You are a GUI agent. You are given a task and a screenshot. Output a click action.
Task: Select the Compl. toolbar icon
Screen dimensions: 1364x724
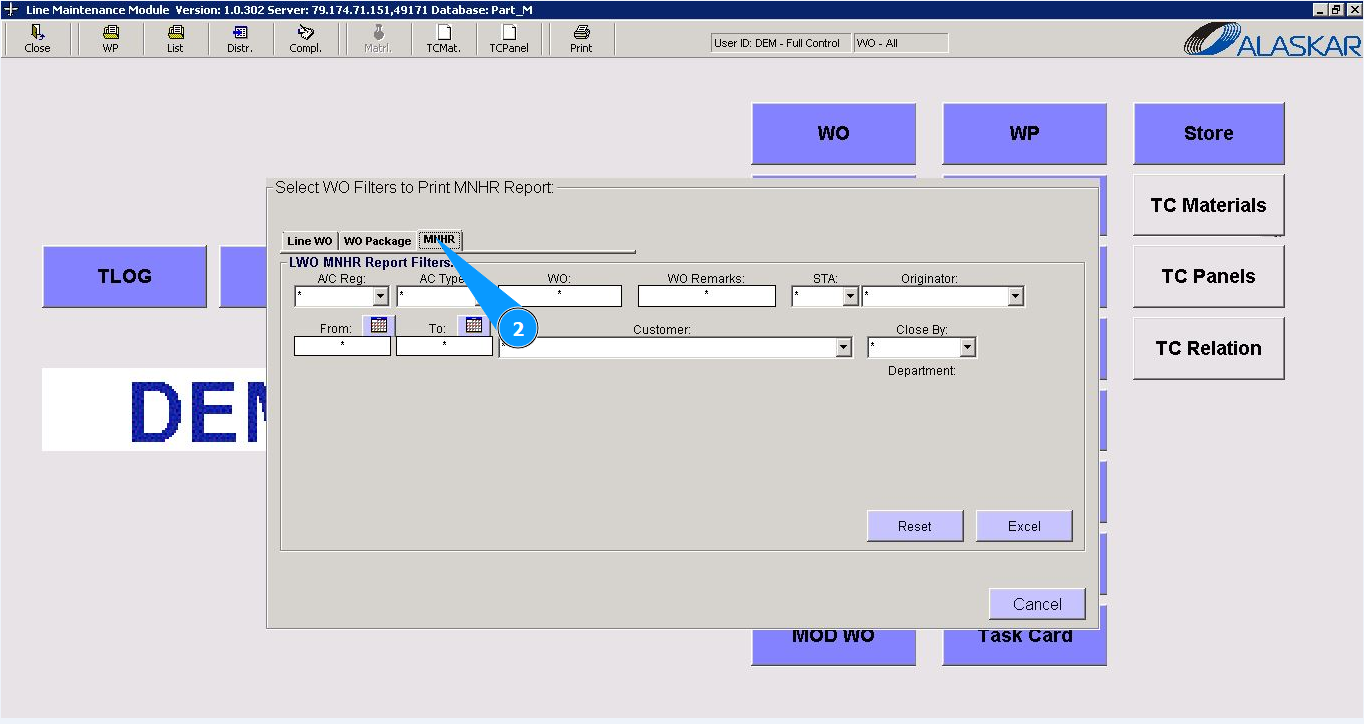305,39
